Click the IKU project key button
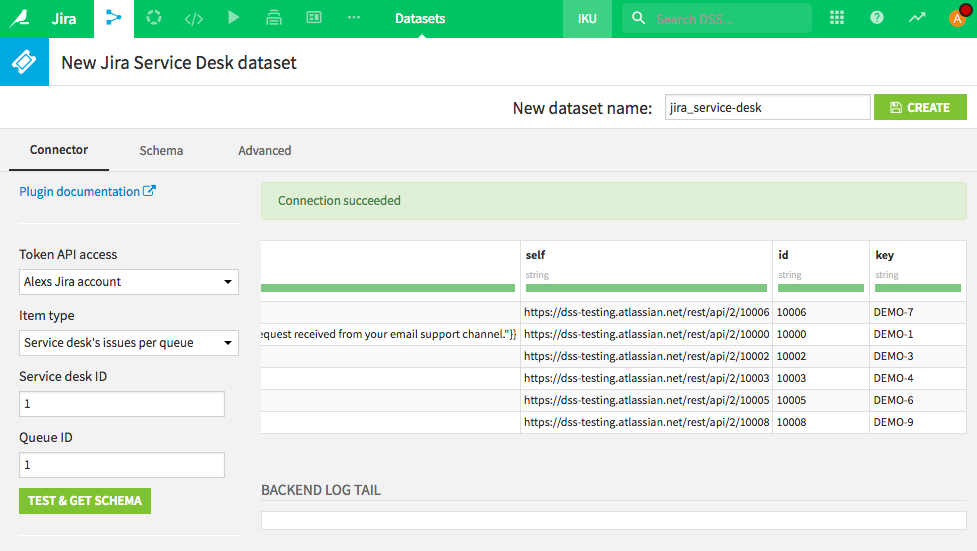The width and height of the screenshot is (977, 551). [x=587, y=19]
